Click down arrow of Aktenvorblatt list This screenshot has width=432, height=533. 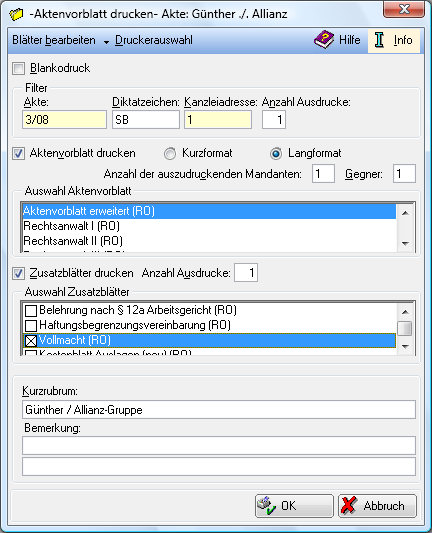(405, 243)
